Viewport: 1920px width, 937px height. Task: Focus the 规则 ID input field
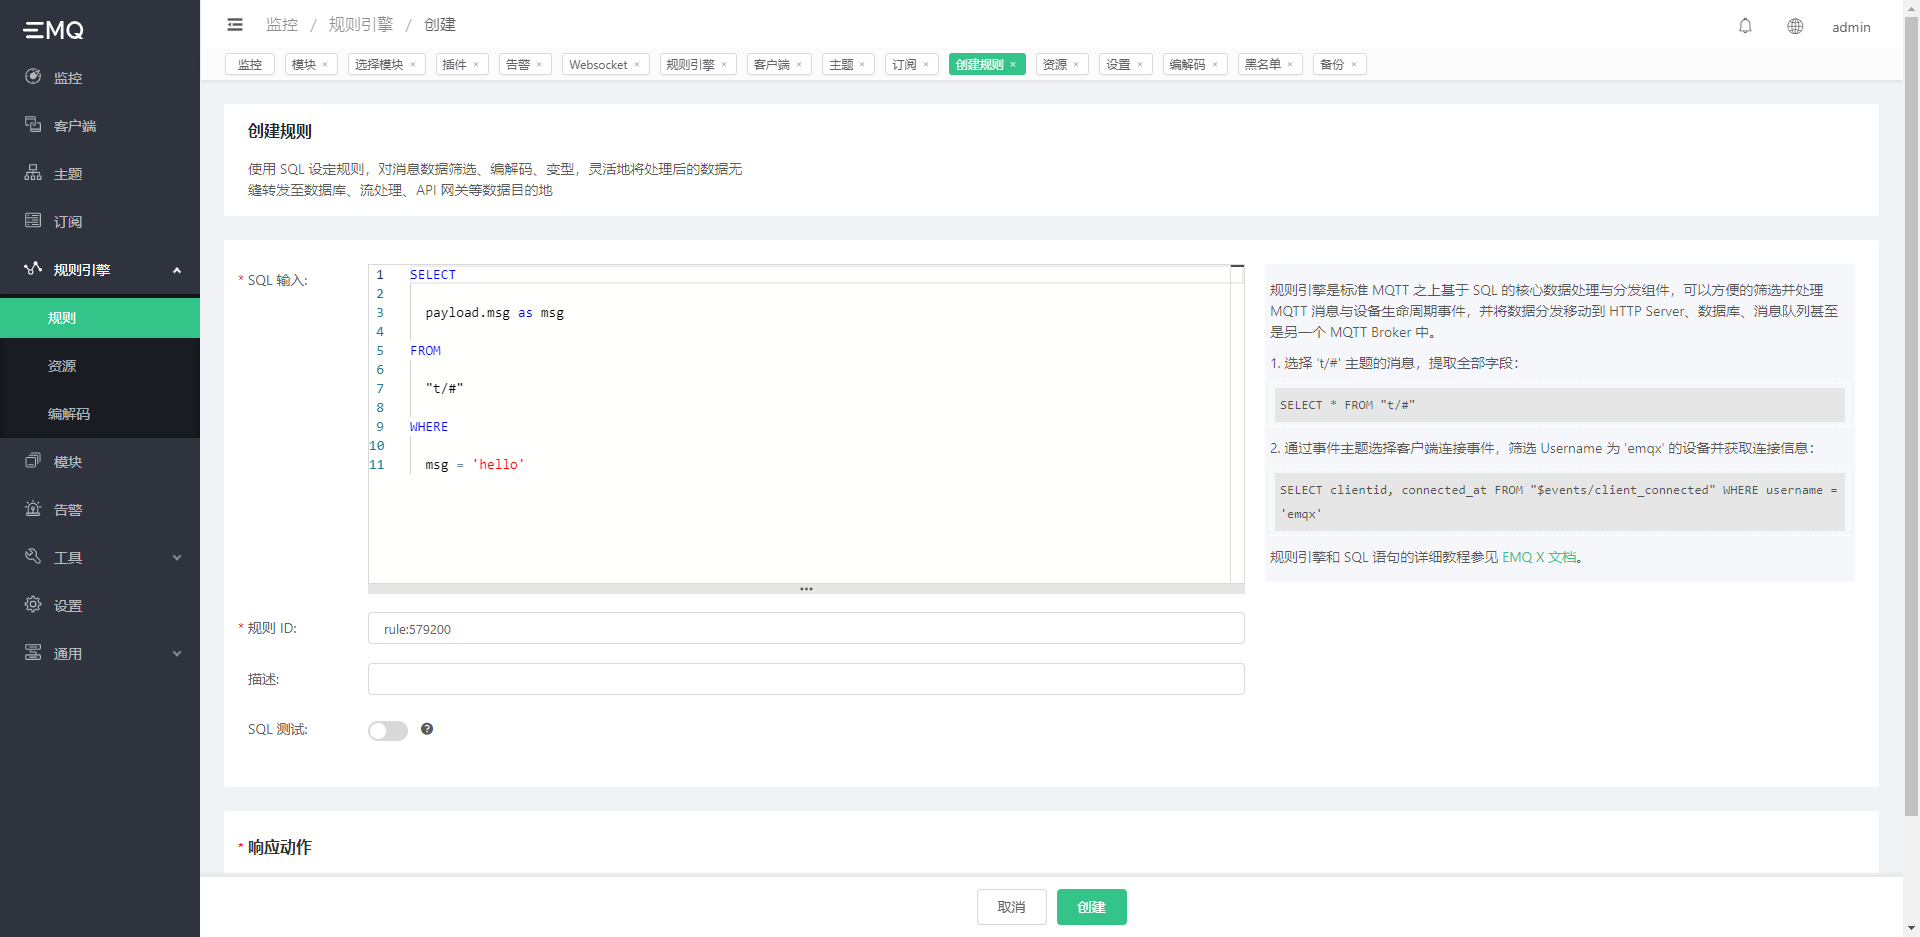pos(806,628)
